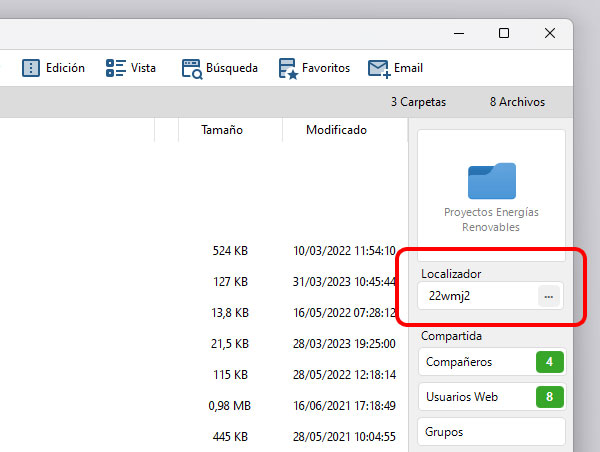Sort by the Tamaño column header
Image resolution: width=600 pixels, height=452 pixels.
pos(222,130)
